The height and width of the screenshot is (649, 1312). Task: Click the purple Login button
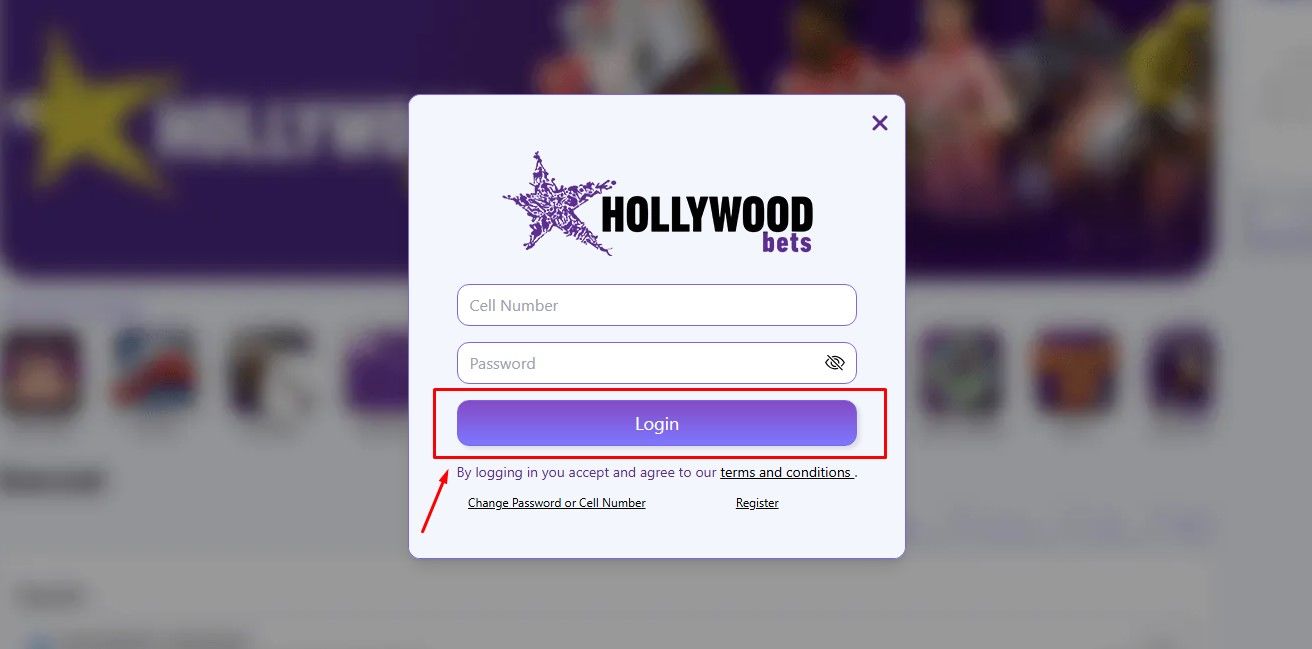coord(657,423)
